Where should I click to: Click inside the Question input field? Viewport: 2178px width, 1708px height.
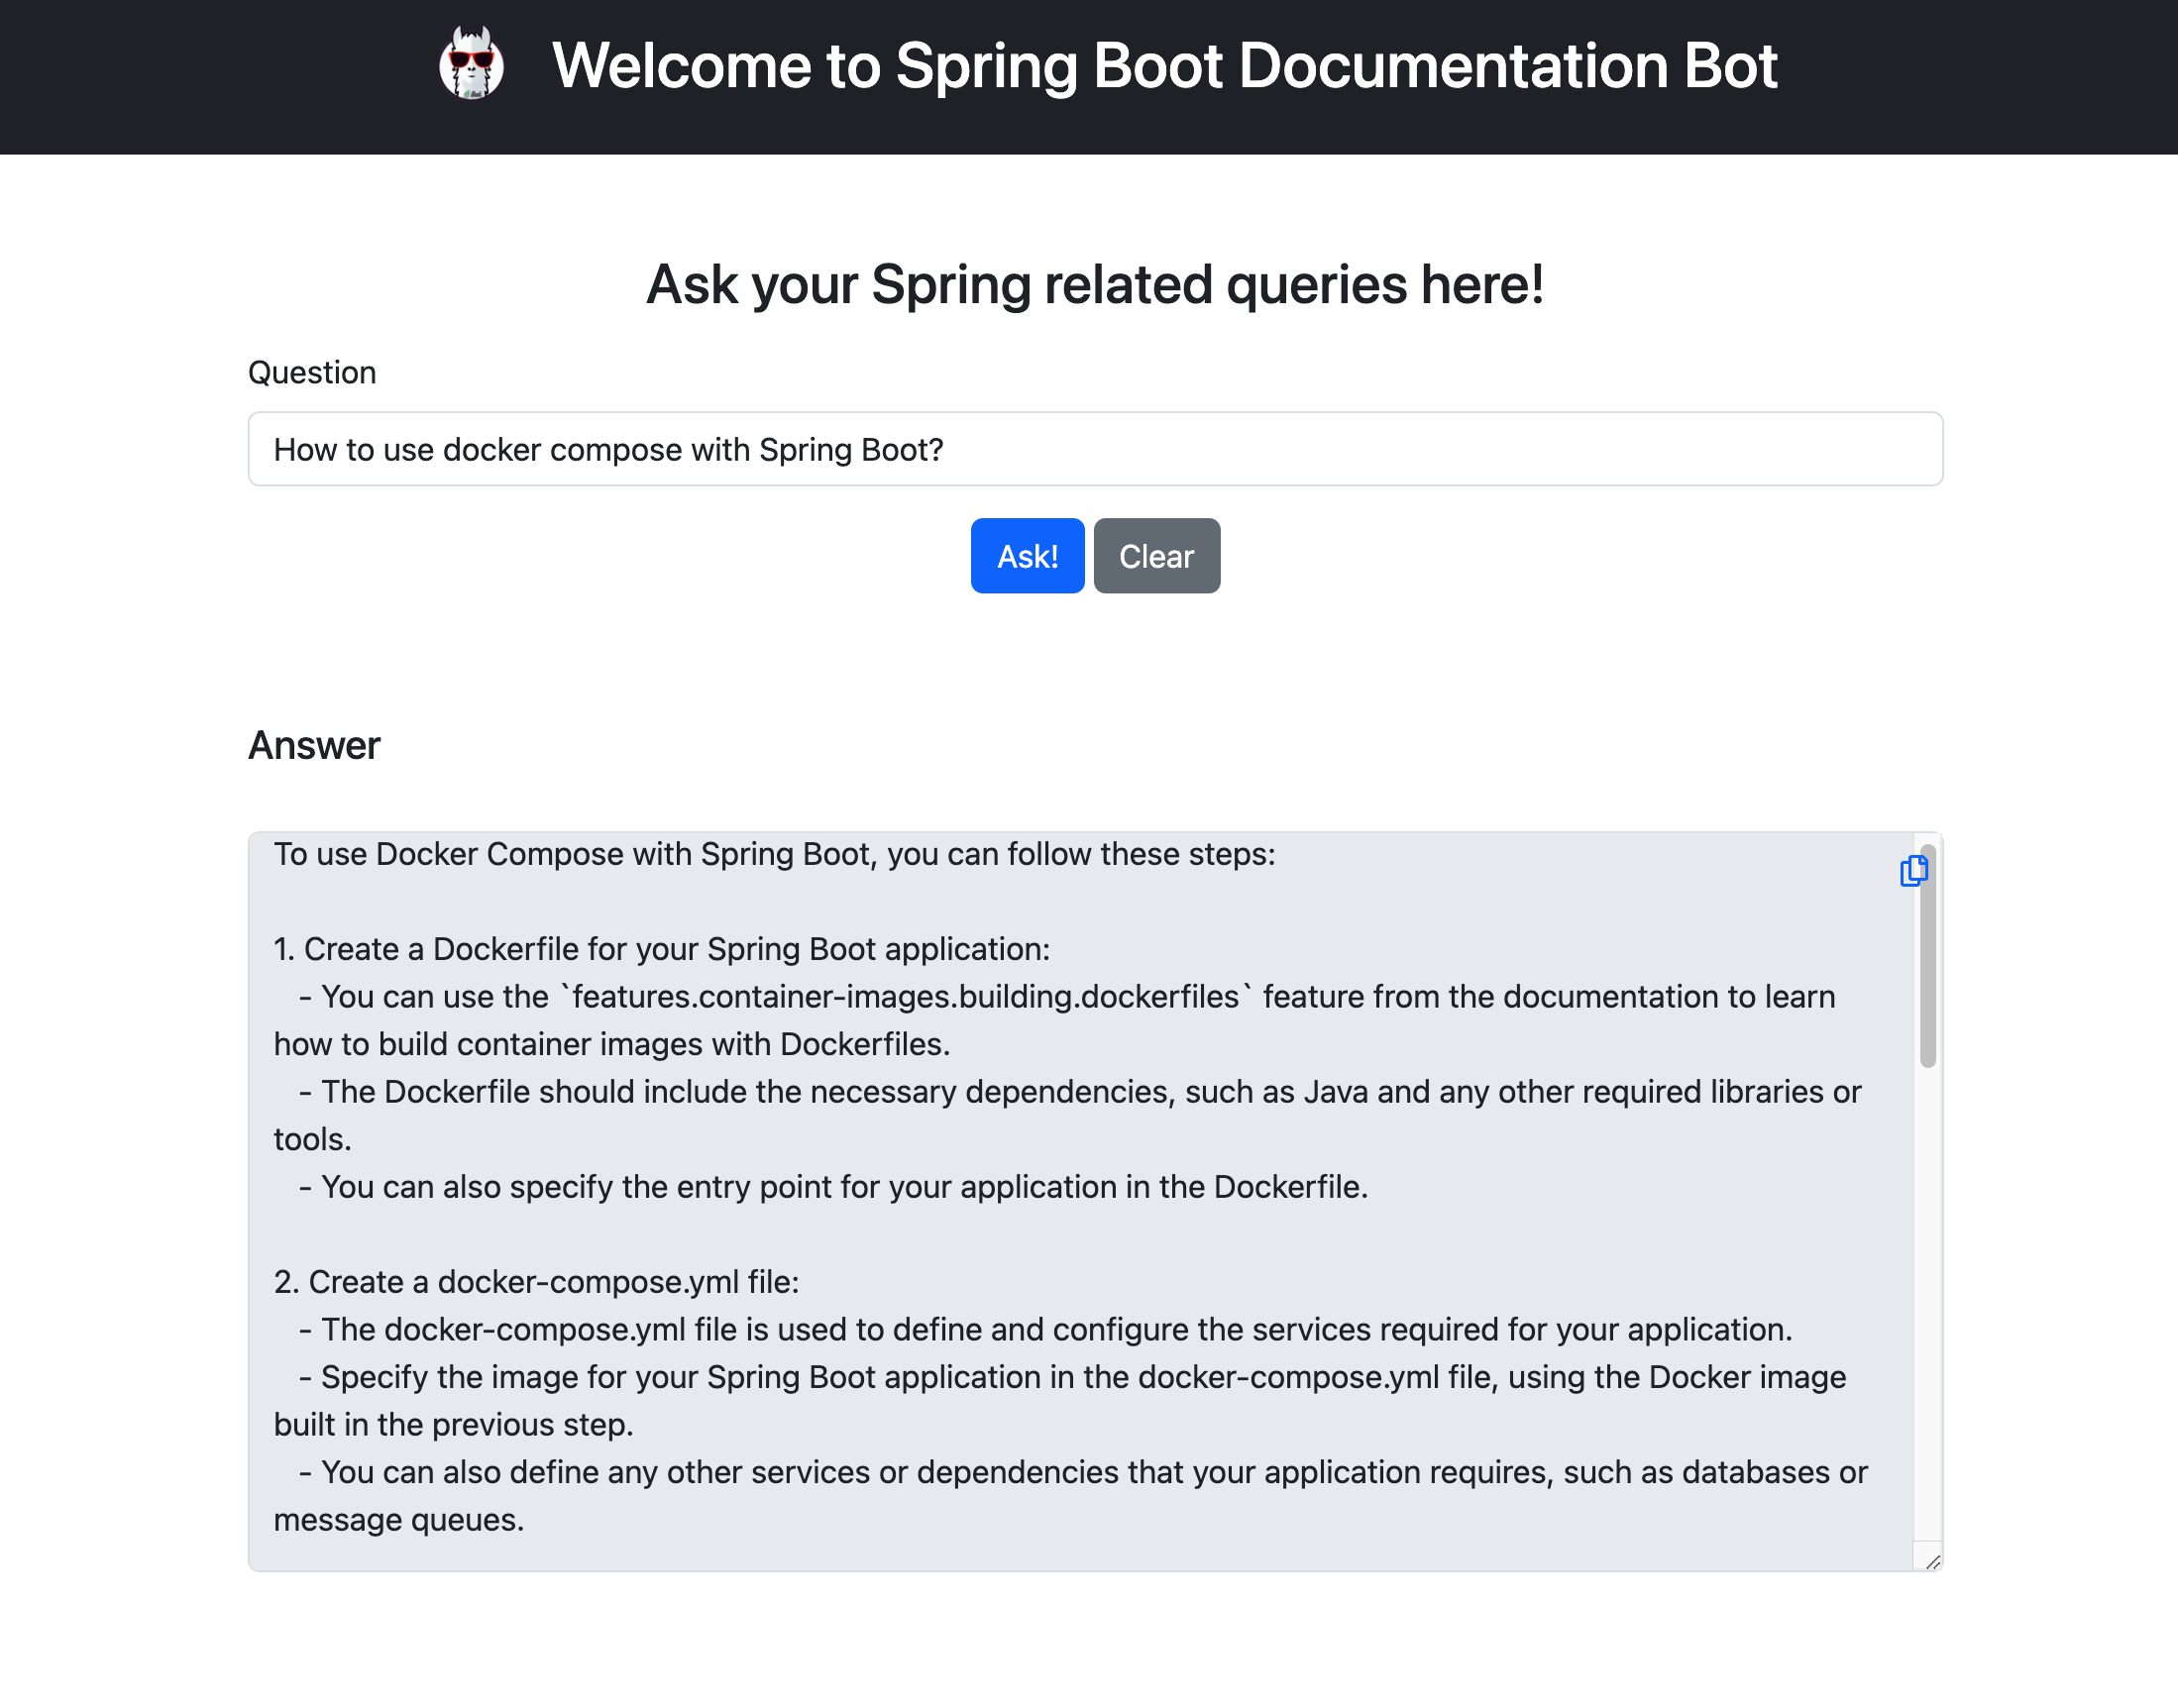coord(1095,449)
